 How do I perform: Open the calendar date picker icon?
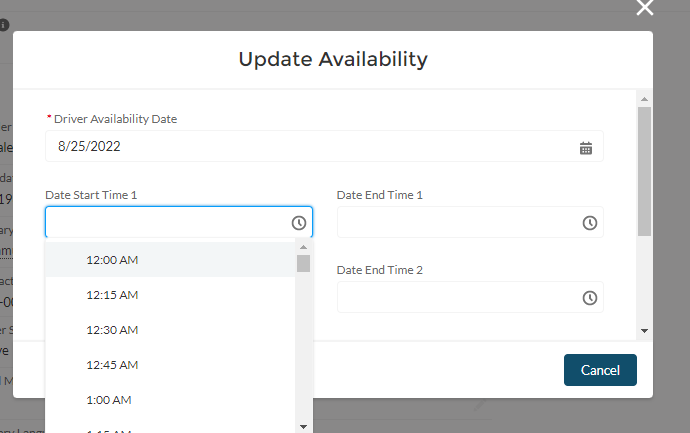(586, 147)
